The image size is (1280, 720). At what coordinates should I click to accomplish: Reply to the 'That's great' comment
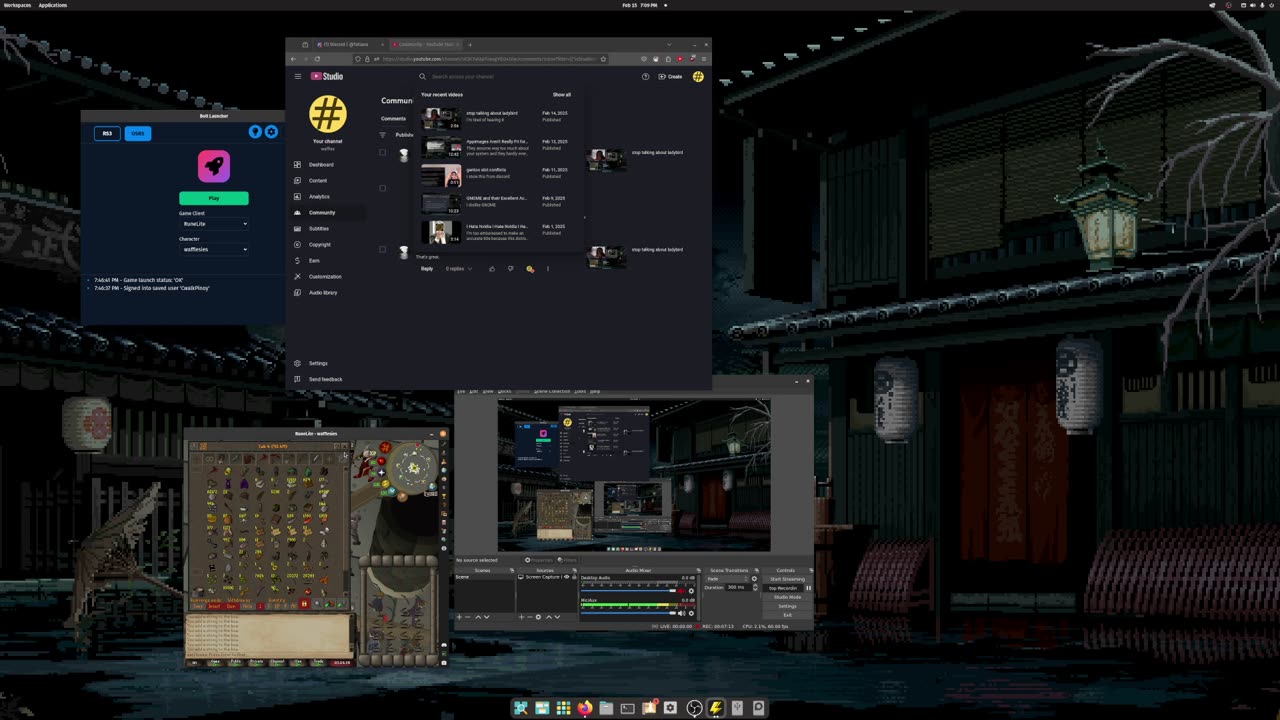pos(427,268)
